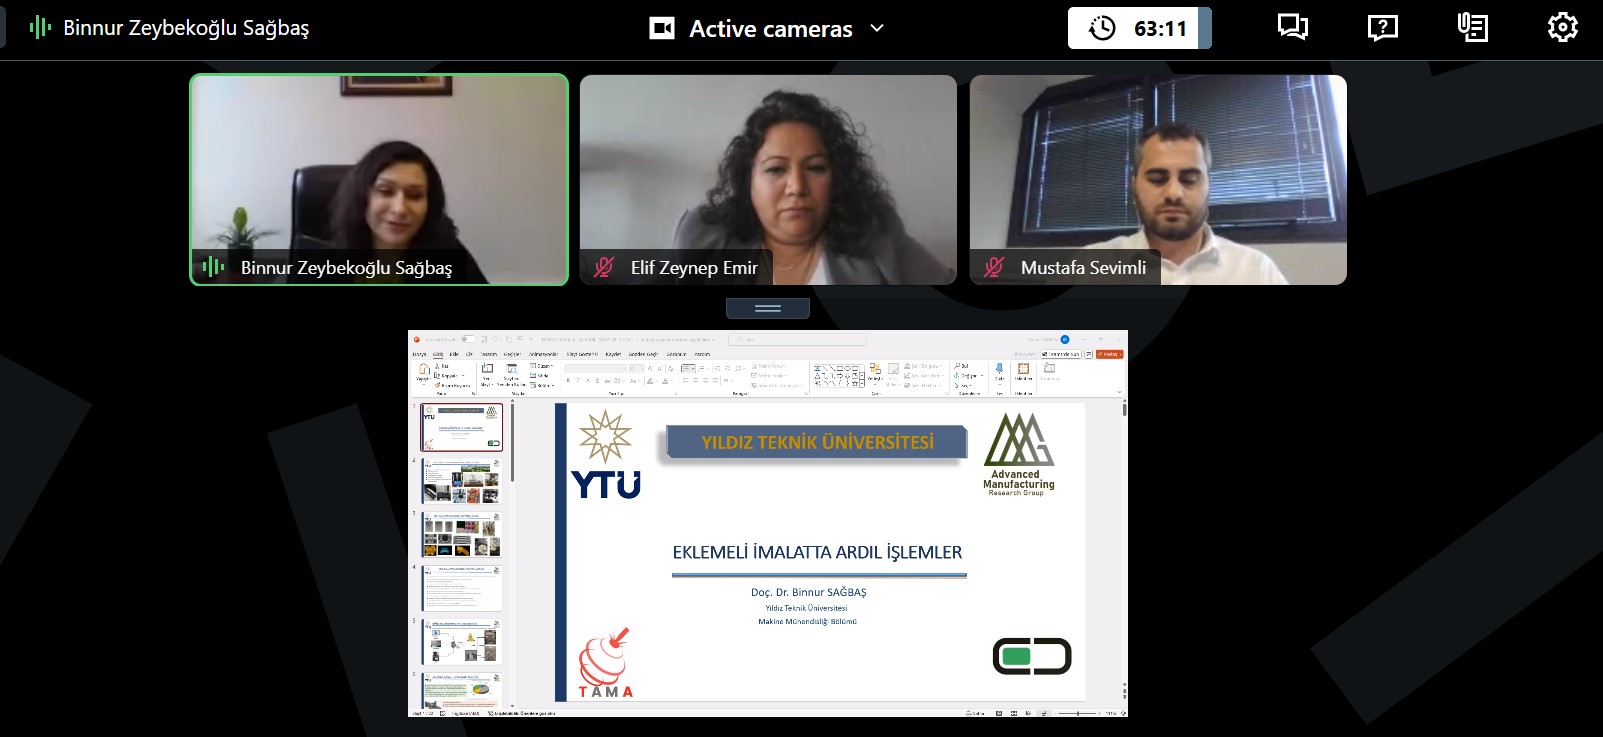This screenshot has width=1603, height=737.
Task: Click the orange Paylaş button in PowerPoint
Action: pyautogui.click(x=1110, y=354)
